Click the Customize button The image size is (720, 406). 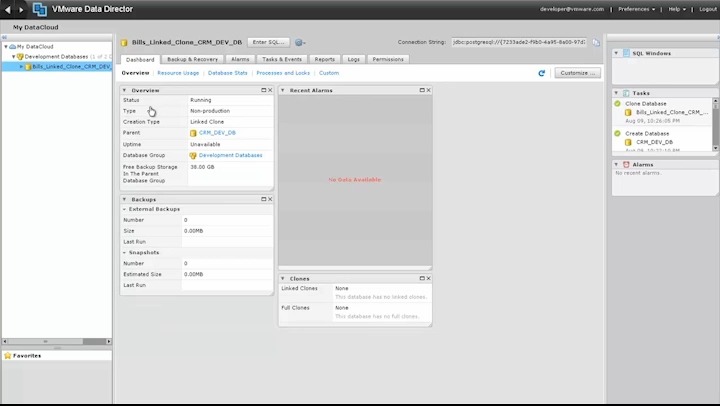578,73
